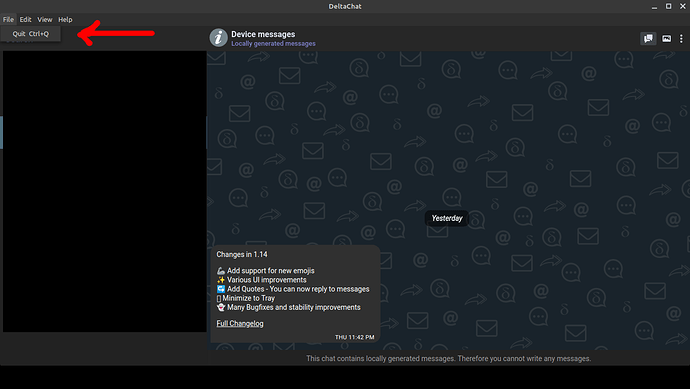The image size is (690, 389).
Task: Click the 'Various UI improvements' line
Action: coord(261,280)
